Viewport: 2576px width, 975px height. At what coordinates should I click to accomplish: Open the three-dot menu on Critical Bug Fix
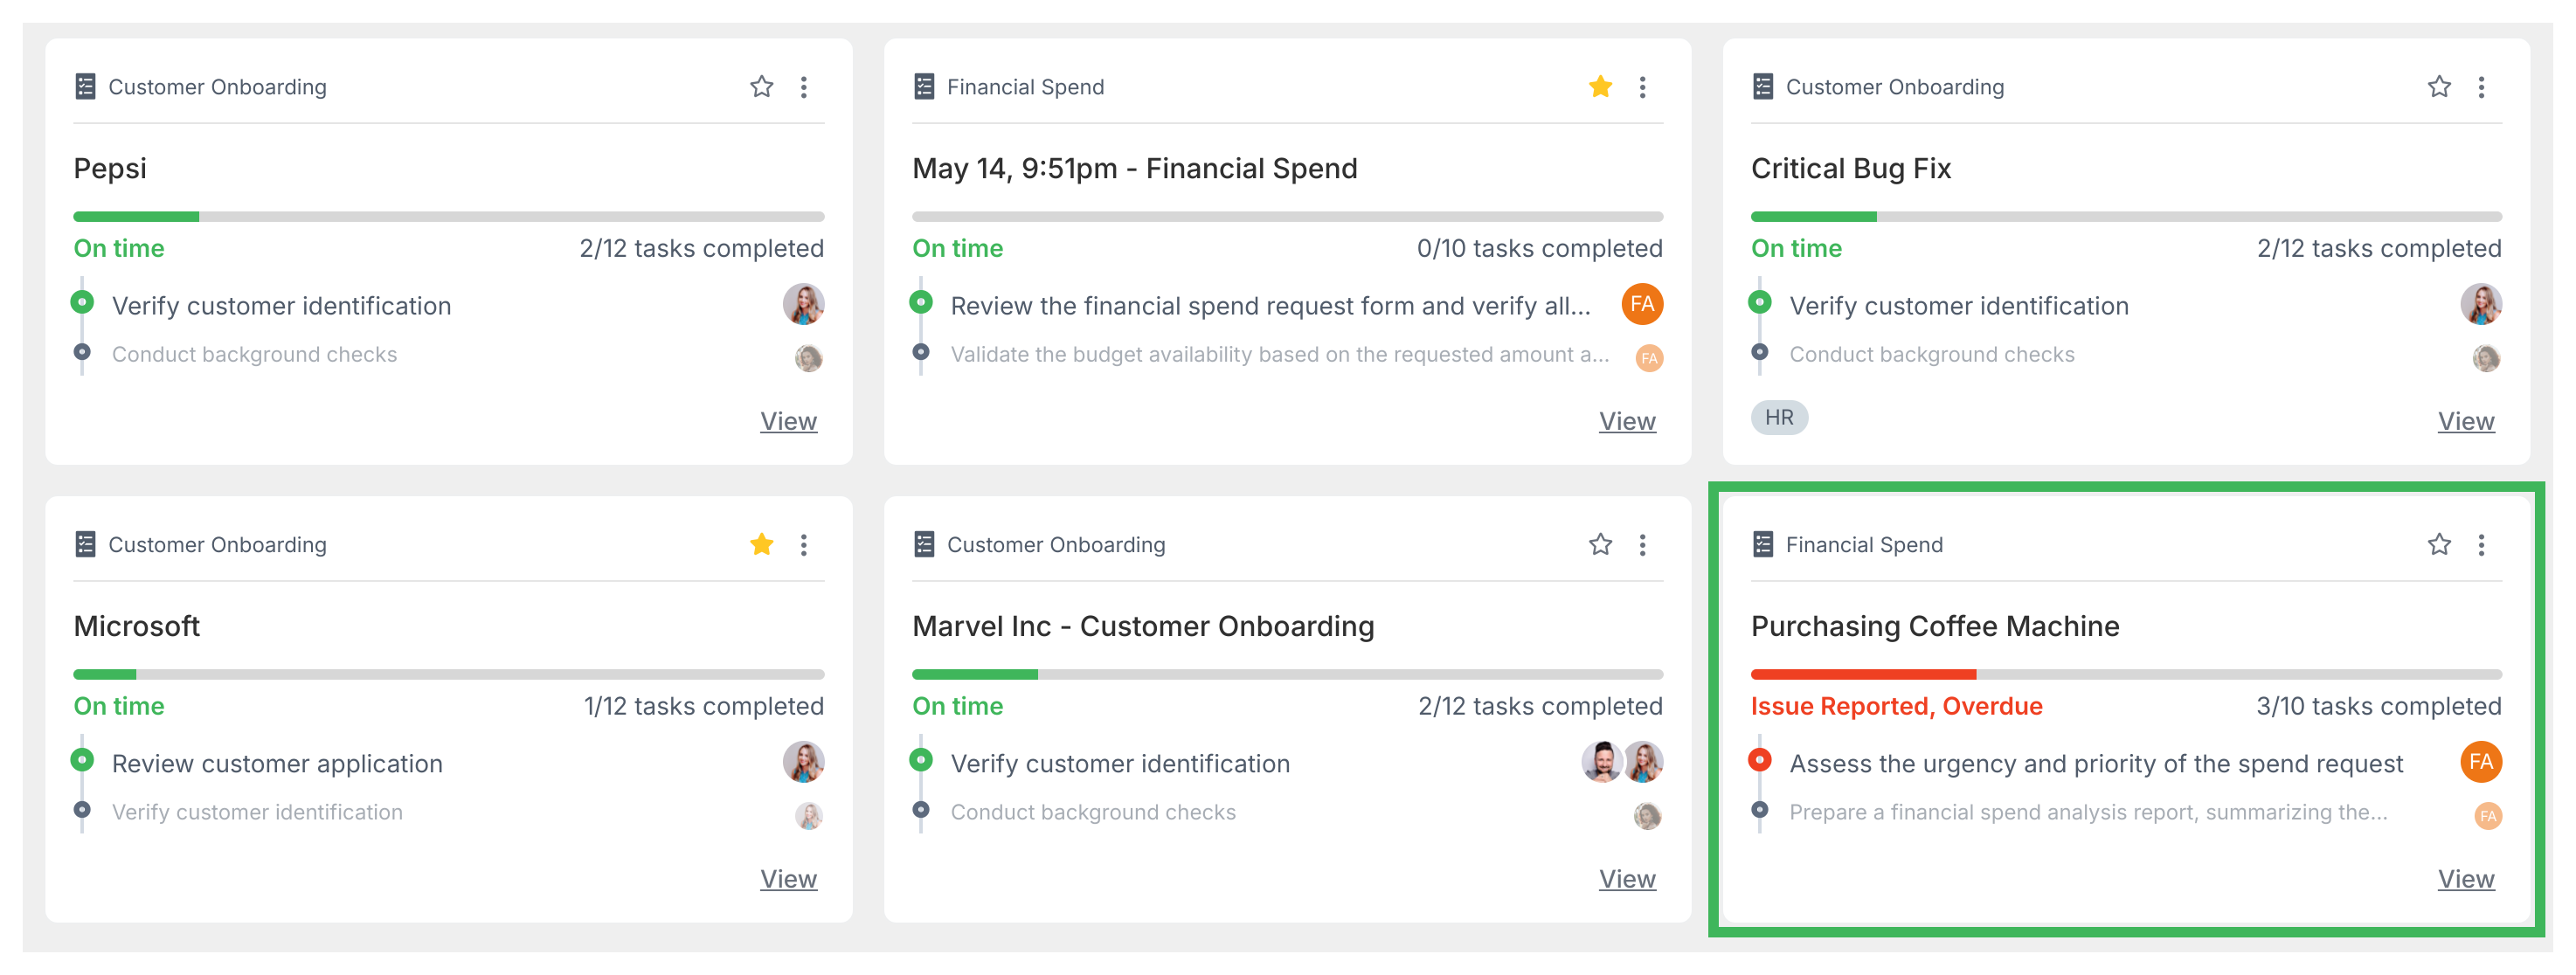click(x=2481, y=86)
